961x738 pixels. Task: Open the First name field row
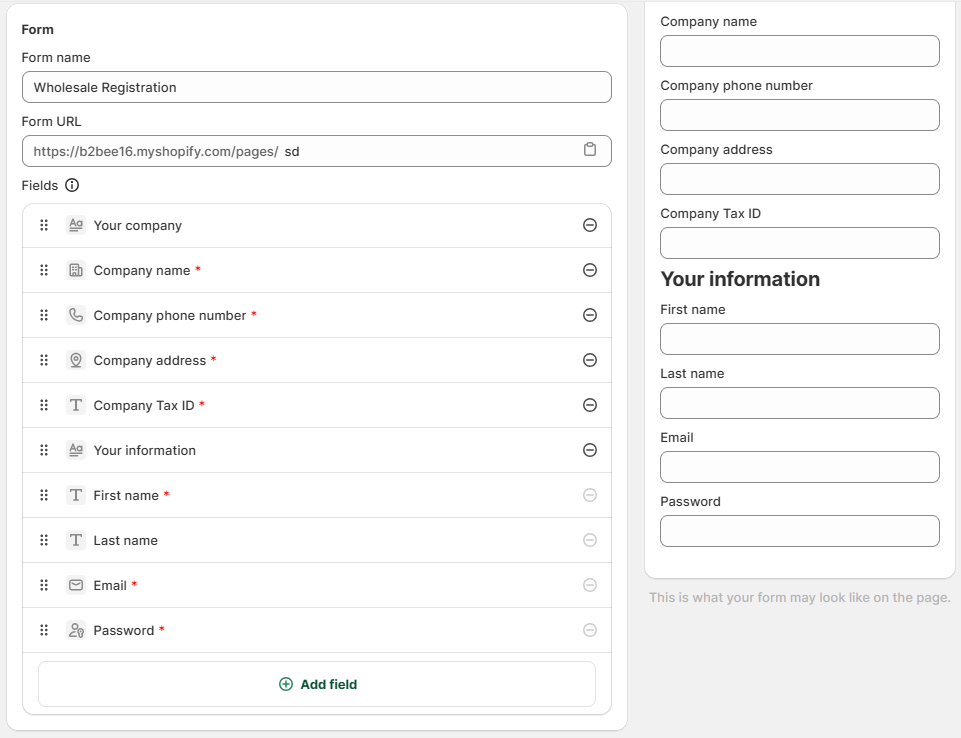317,495
